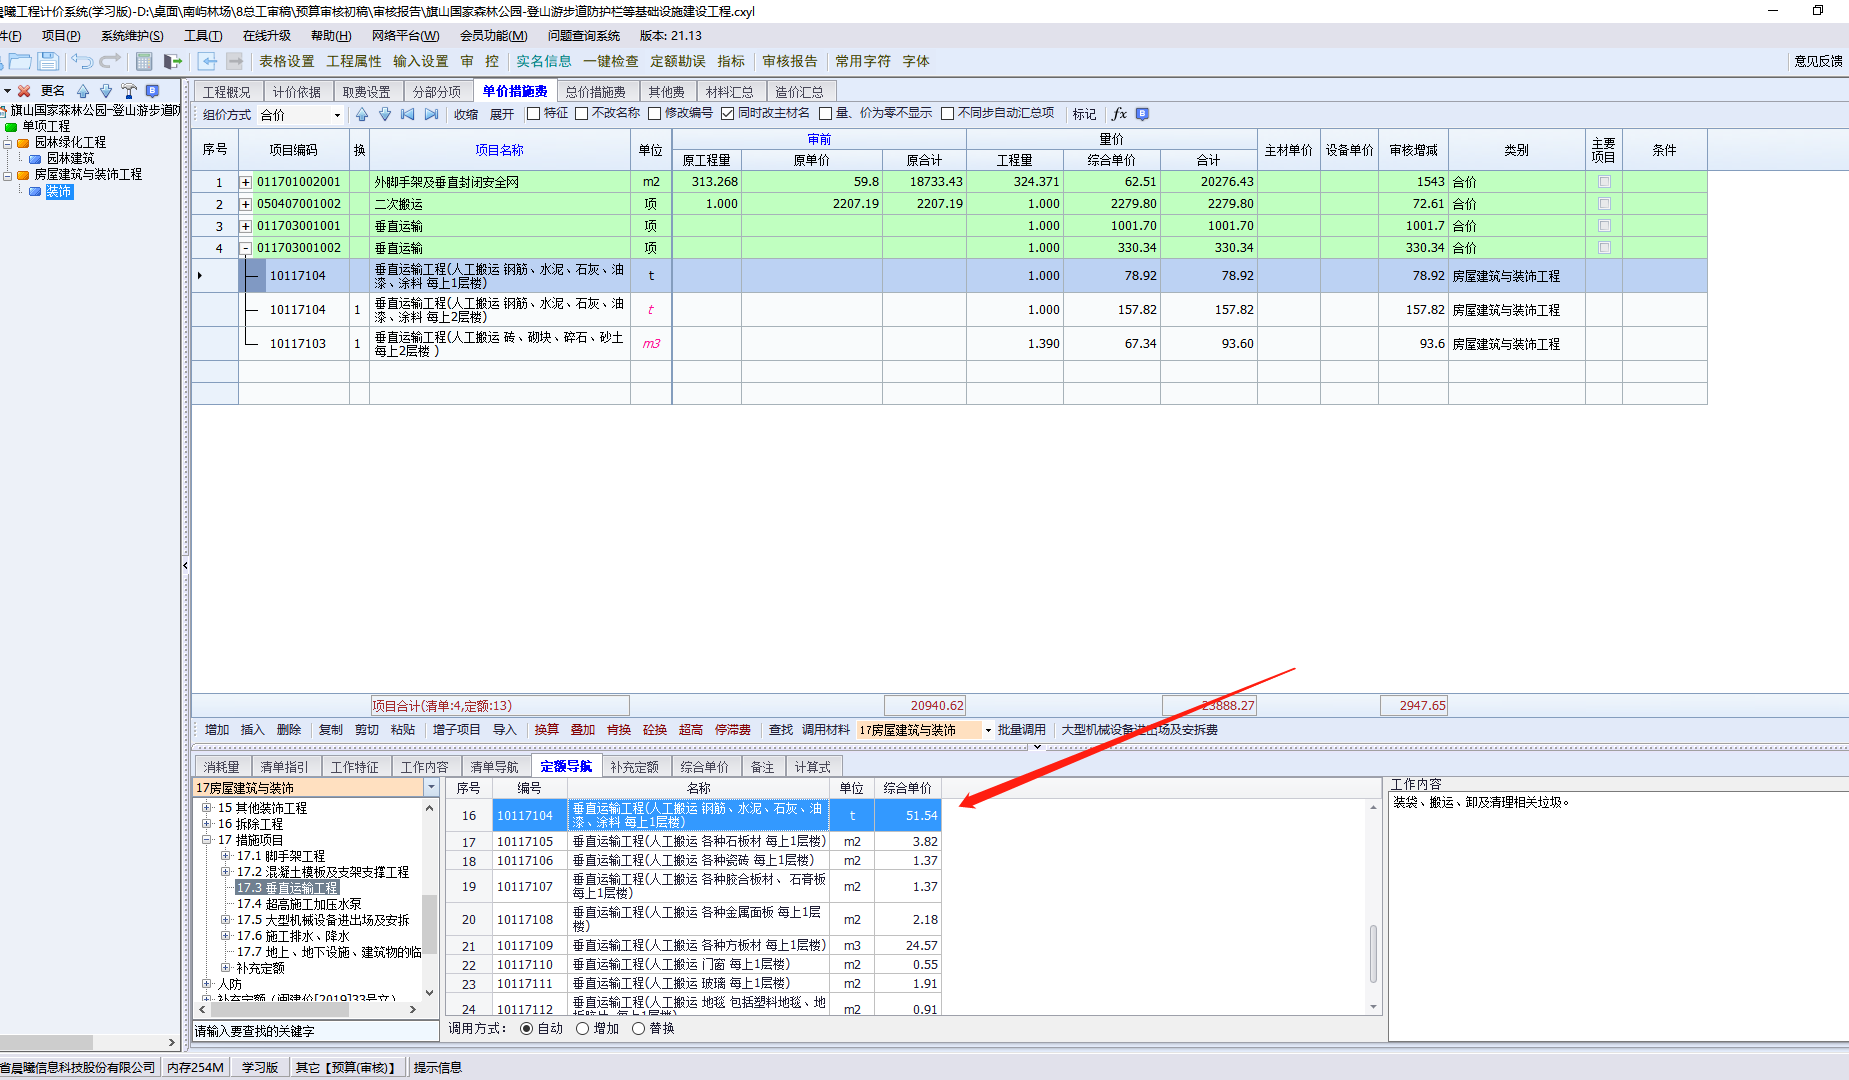Select quota row 10117105 各种石板材
1849x1080 pixels.
point(693,842)
